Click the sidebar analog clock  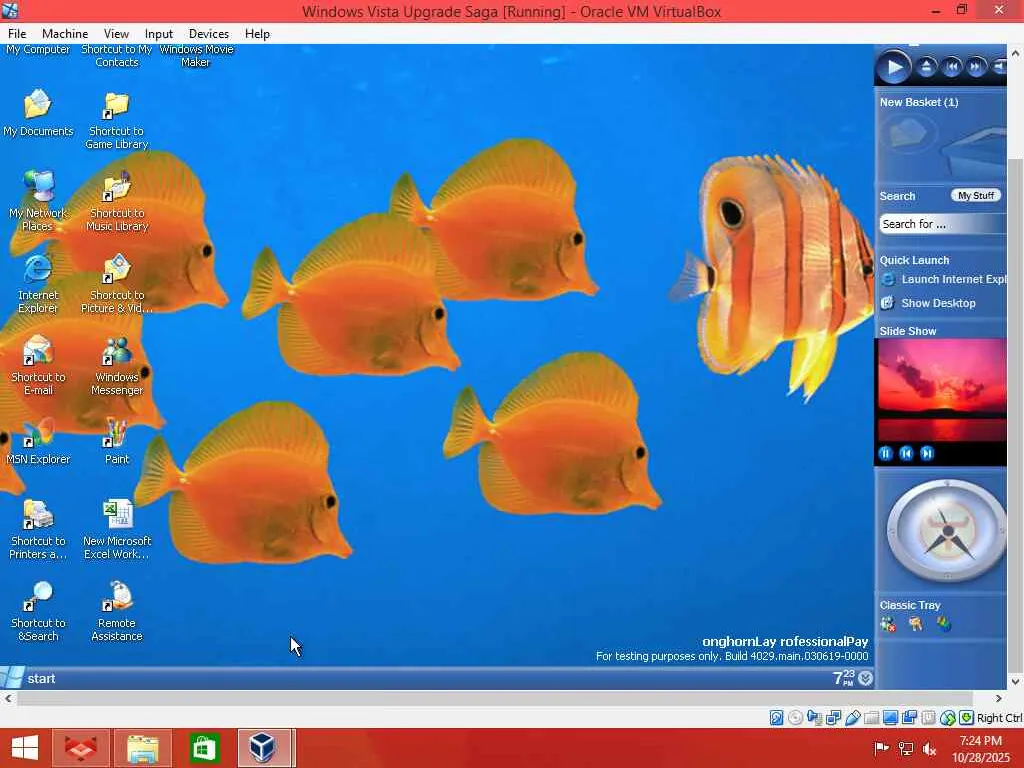point(946,531)
